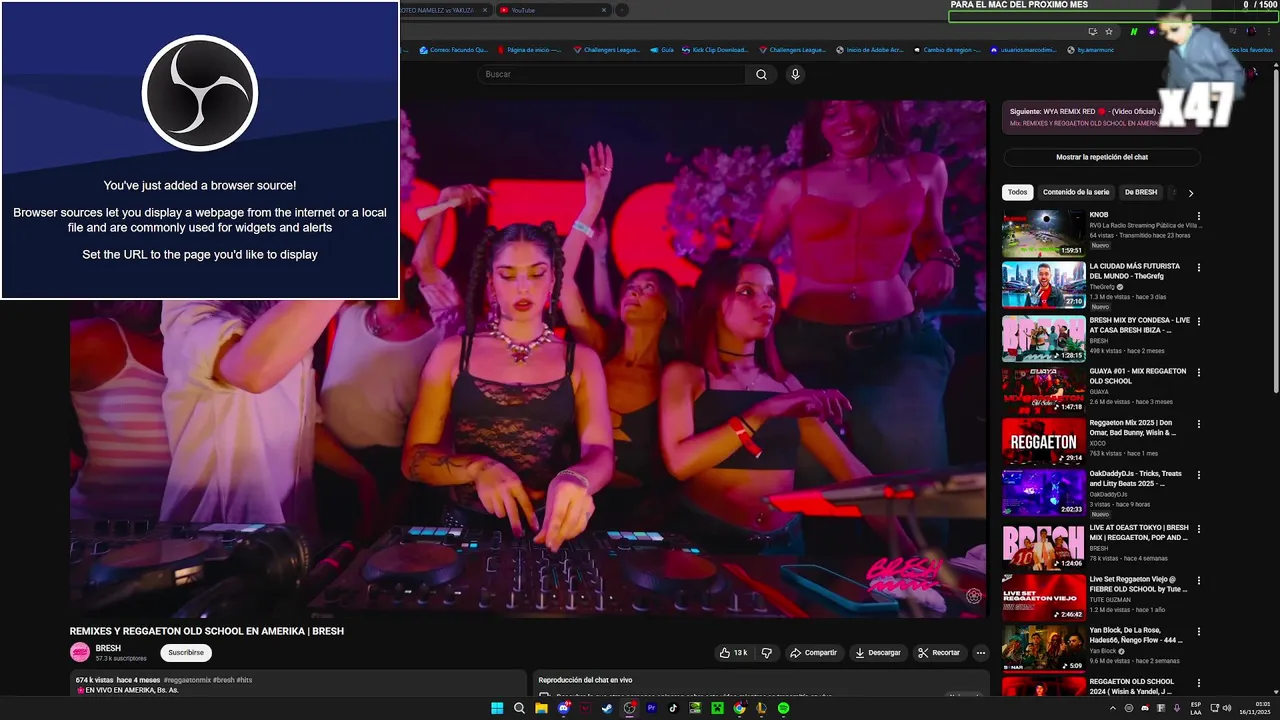Close the YouTube browser tab
This screenshot has width=1280, height=720.
pos(604,10)
